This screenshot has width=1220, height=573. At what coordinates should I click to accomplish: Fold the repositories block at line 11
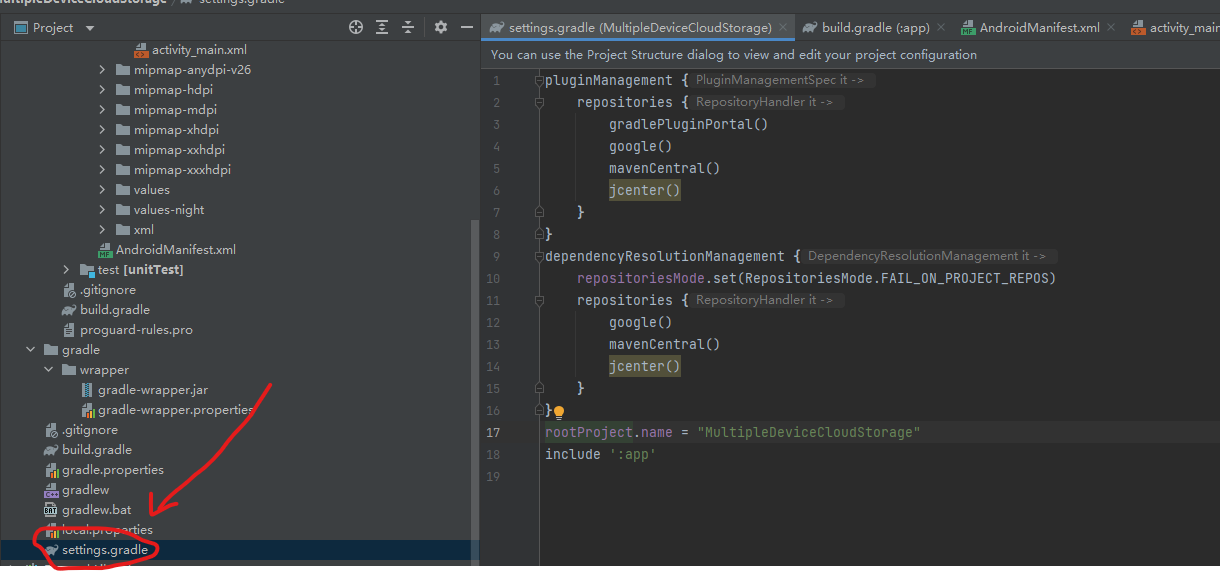[x=539, y=300]
